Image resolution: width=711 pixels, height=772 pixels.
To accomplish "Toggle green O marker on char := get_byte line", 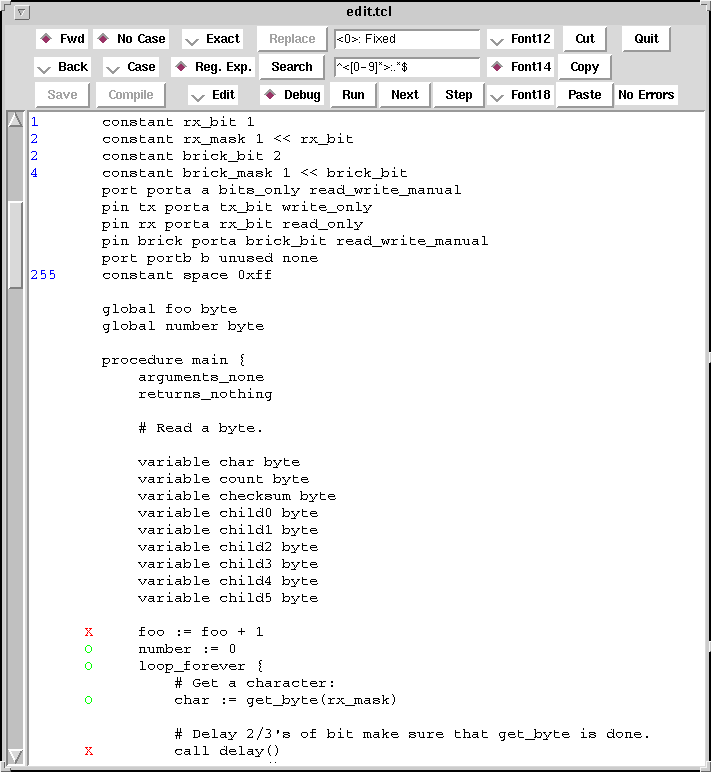I will (x=89, y=700).
